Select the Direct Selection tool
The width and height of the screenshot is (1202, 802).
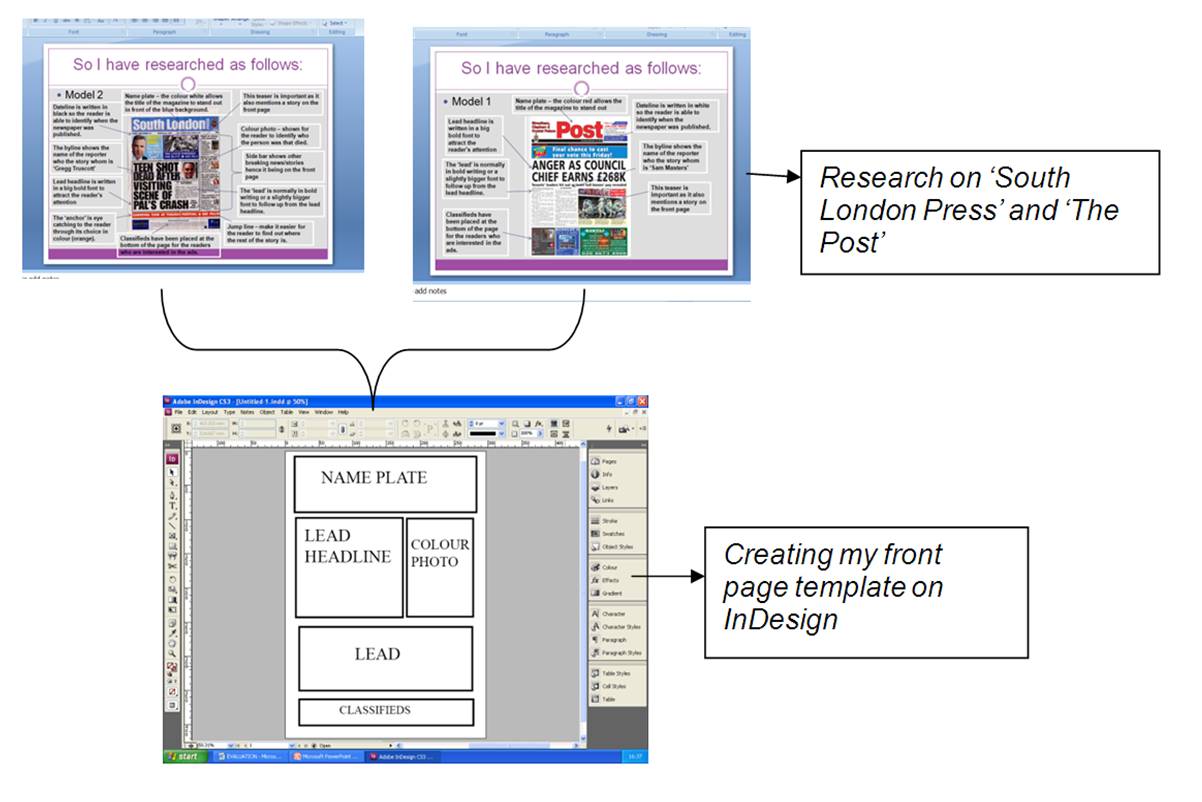[172, 482]
